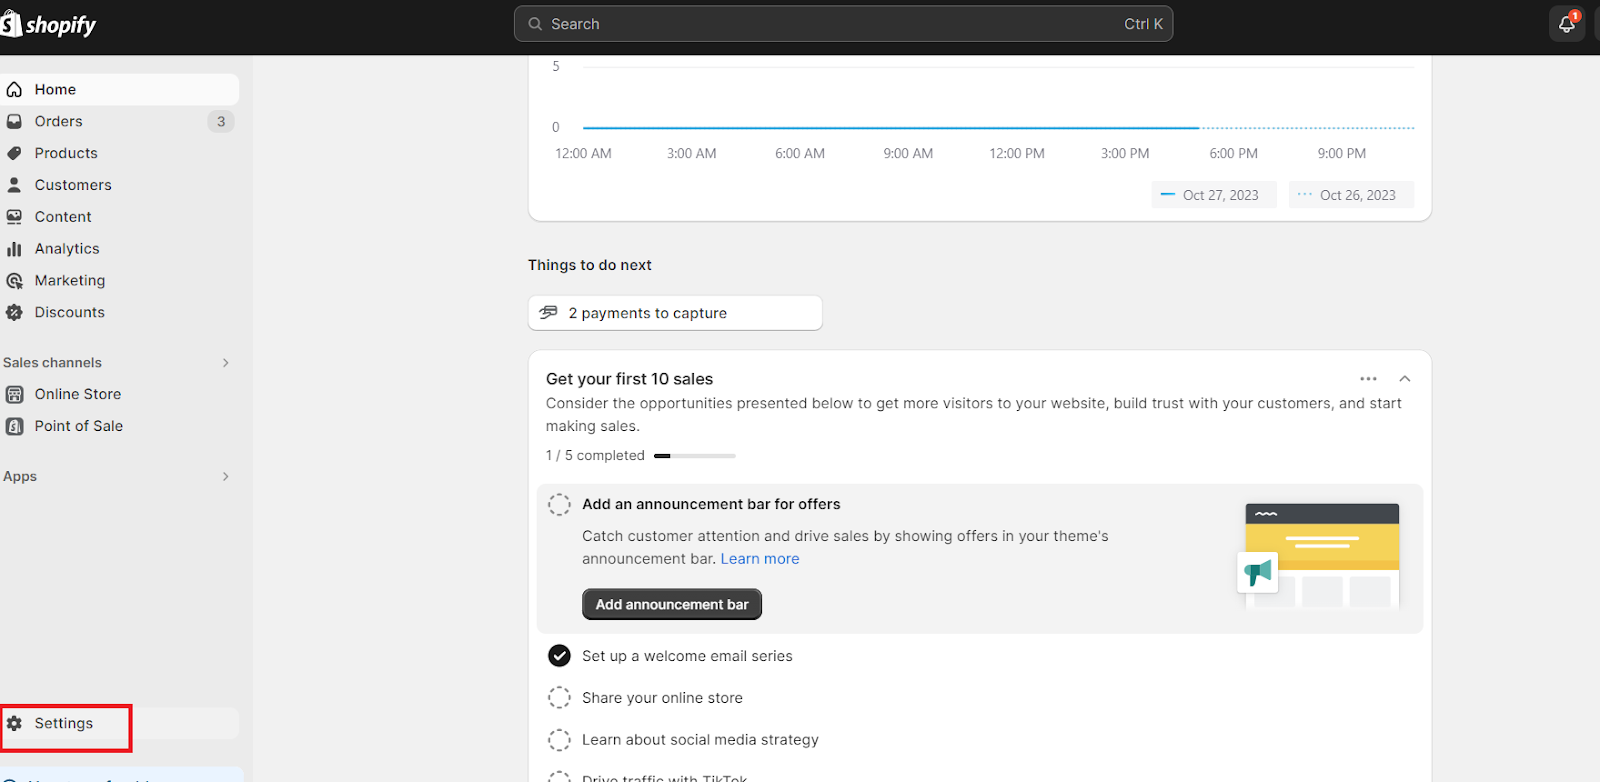Image resolution: width=1600 pixels, height=782 pixels.
Task: Click the Orders inbox icon
Action: 14,121
